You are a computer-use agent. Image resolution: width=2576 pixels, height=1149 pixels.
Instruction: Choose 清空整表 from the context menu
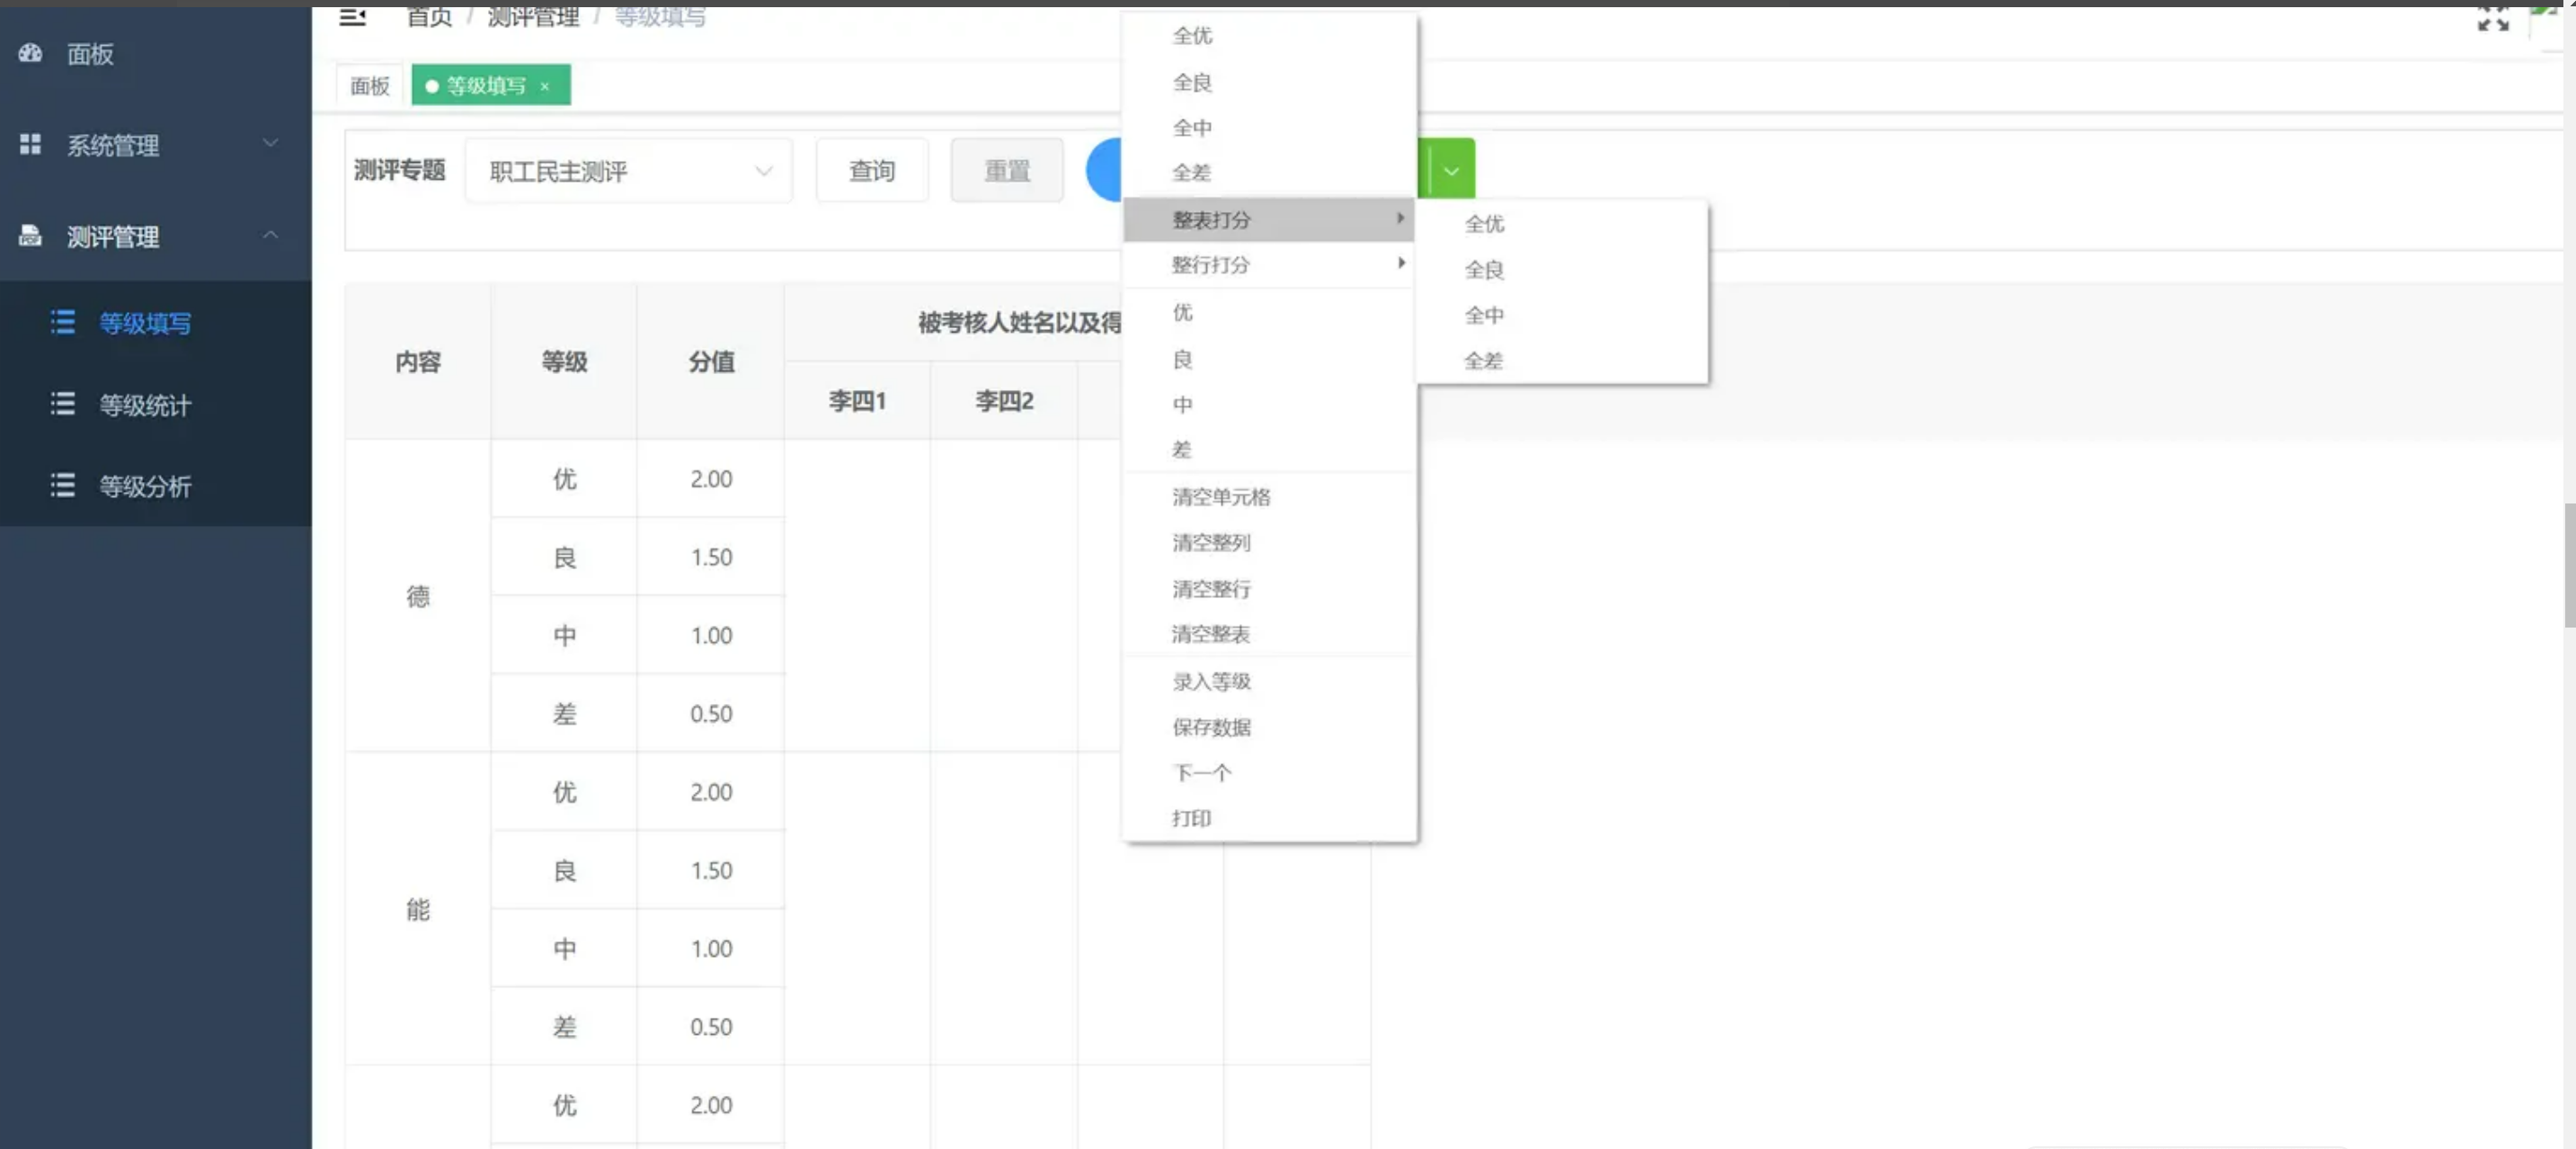[x=1209, y=634]
